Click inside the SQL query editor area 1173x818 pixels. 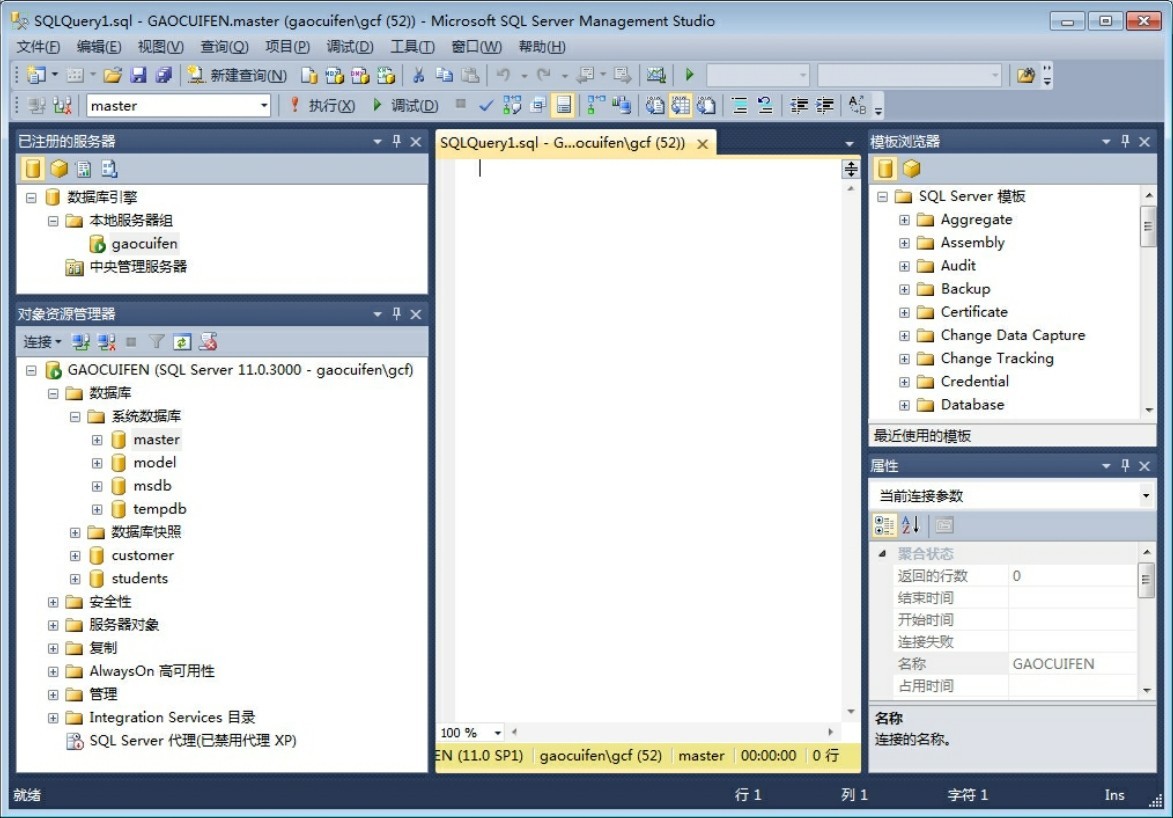[x=647, y=442]
